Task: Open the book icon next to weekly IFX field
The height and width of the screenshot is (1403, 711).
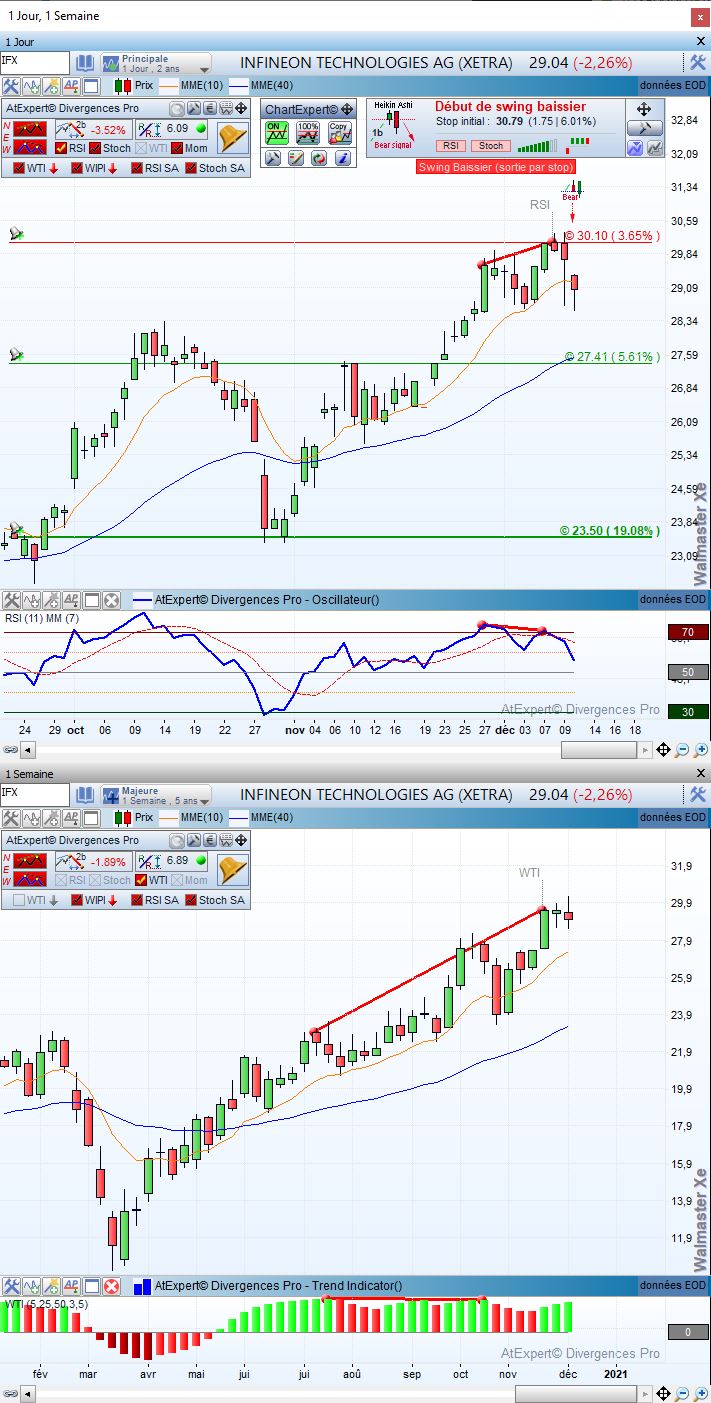Action: pyautogui.click(x=84, y=794)
